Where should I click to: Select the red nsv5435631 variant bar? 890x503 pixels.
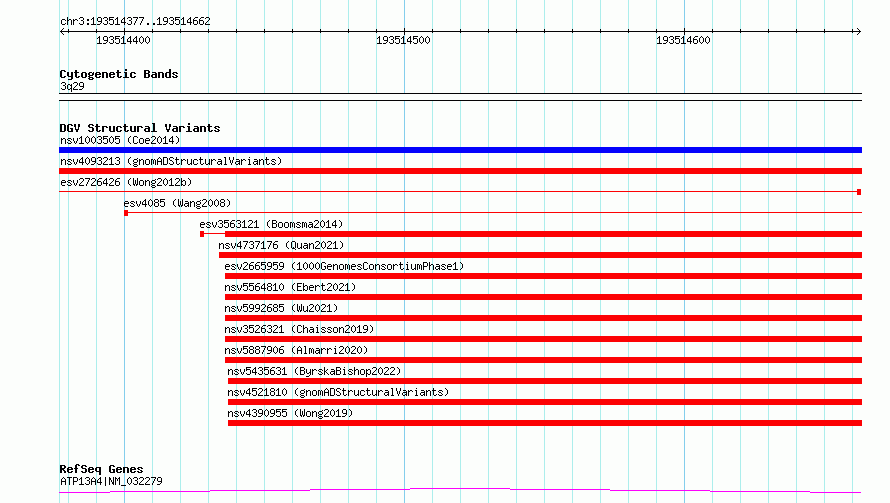(545, 381)
